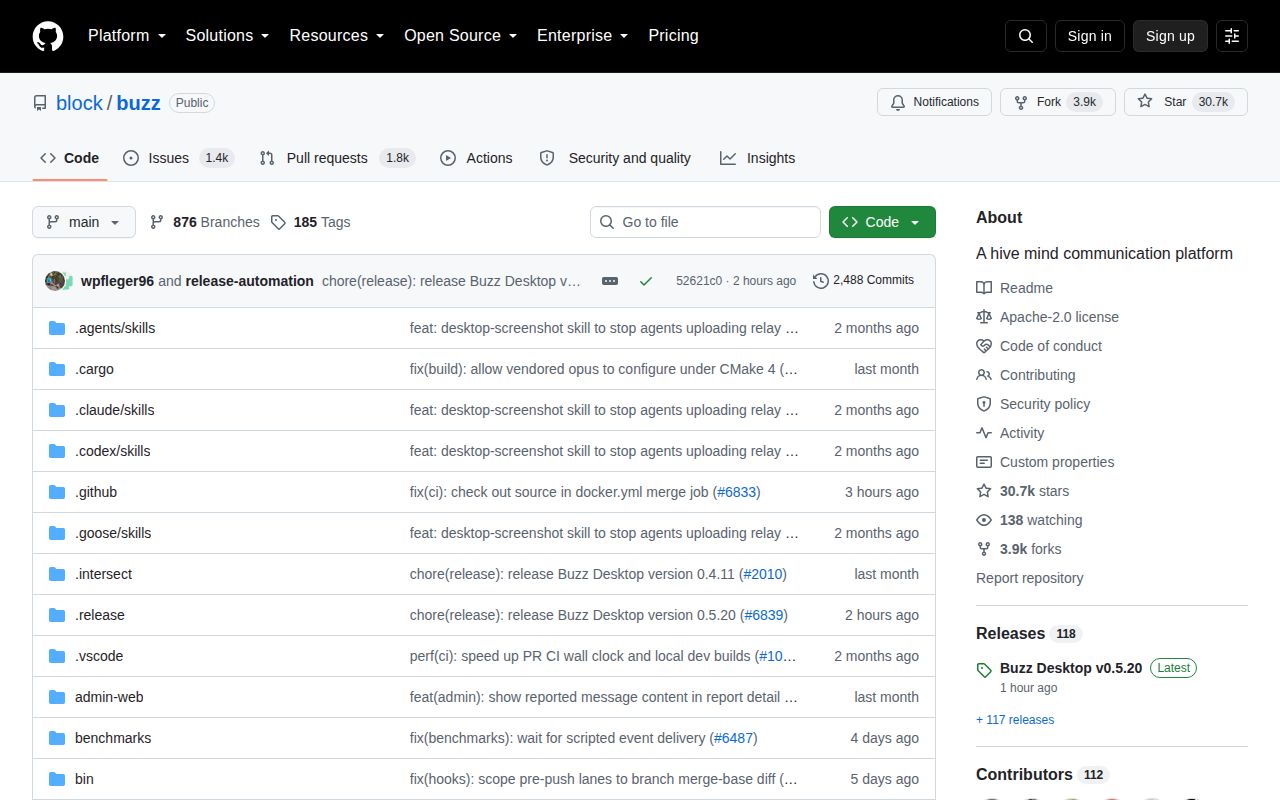Image resolution: width=1280 pixels, height=800 pixels.
Task: Open the Pricing page
Action: point(673,36)
